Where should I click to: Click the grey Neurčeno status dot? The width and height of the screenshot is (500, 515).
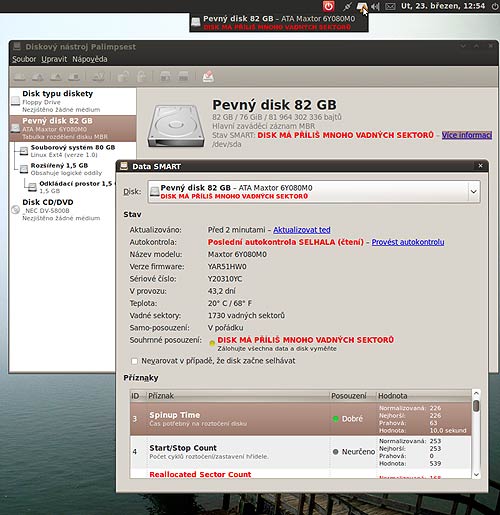pos(336,452)
